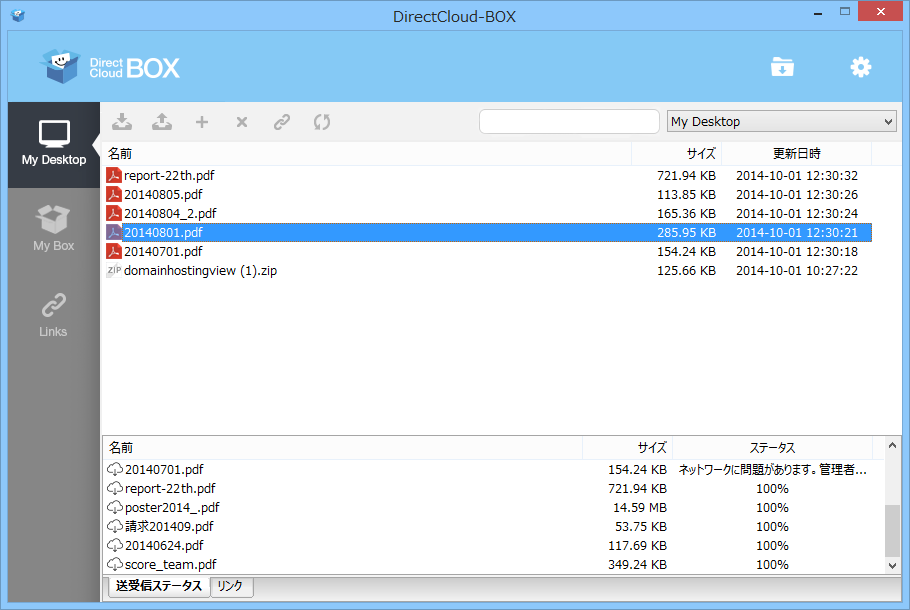
Task: Click the cloud icon beside 20140624.pdf
Action: 115,546
